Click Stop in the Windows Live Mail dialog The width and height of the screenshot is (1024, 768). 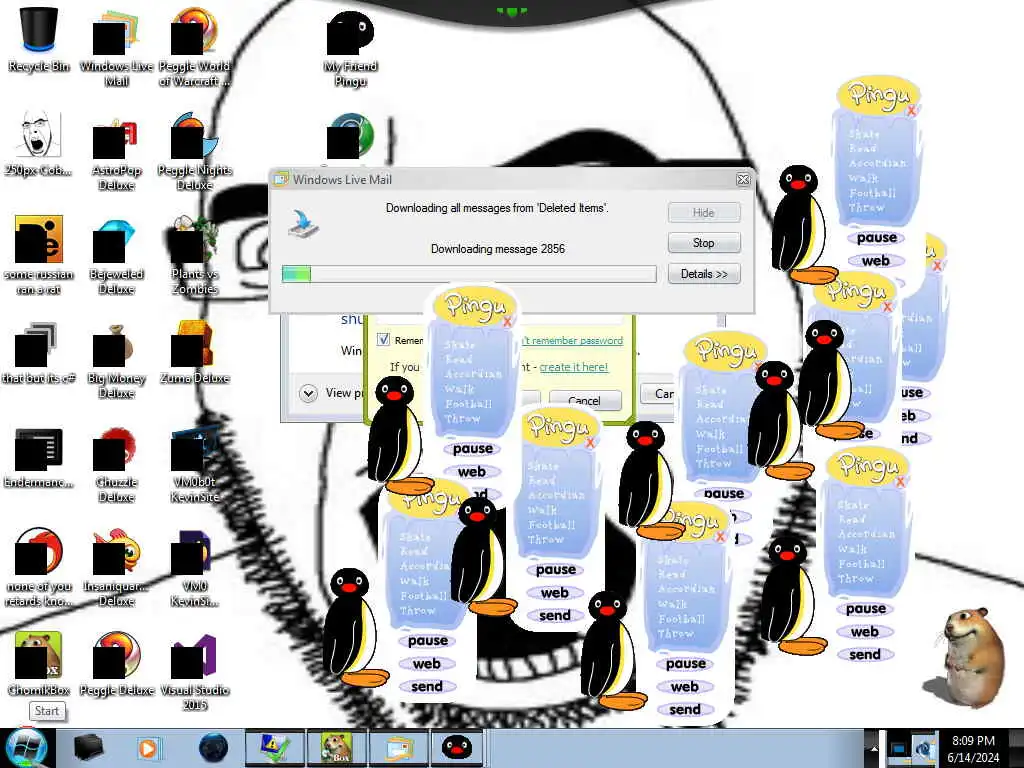pos(704,243)
